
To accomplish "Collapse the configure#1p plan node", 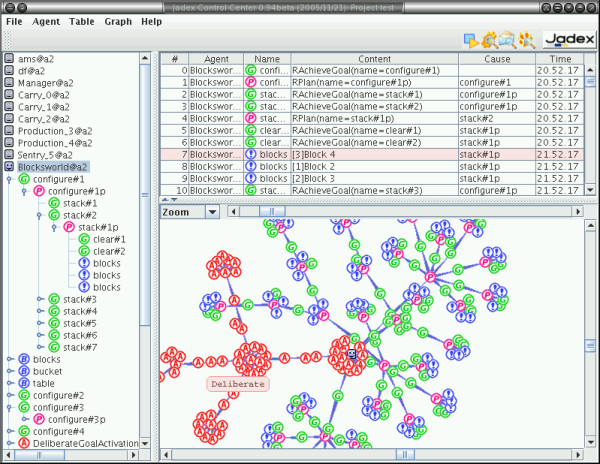I will point(24,191).
